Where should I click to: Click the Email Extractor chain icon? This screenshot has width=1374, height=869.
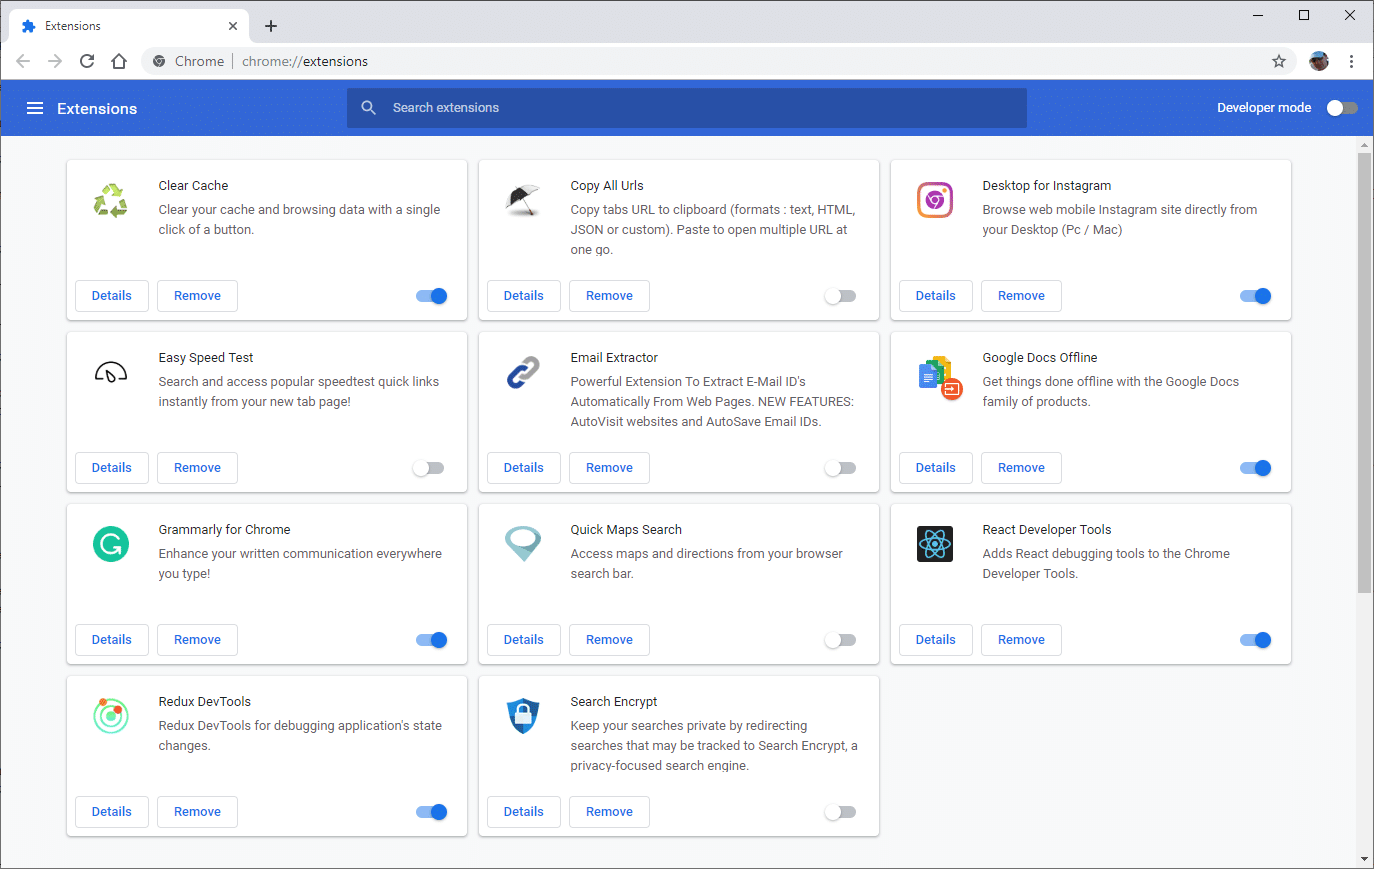[523, 372]
